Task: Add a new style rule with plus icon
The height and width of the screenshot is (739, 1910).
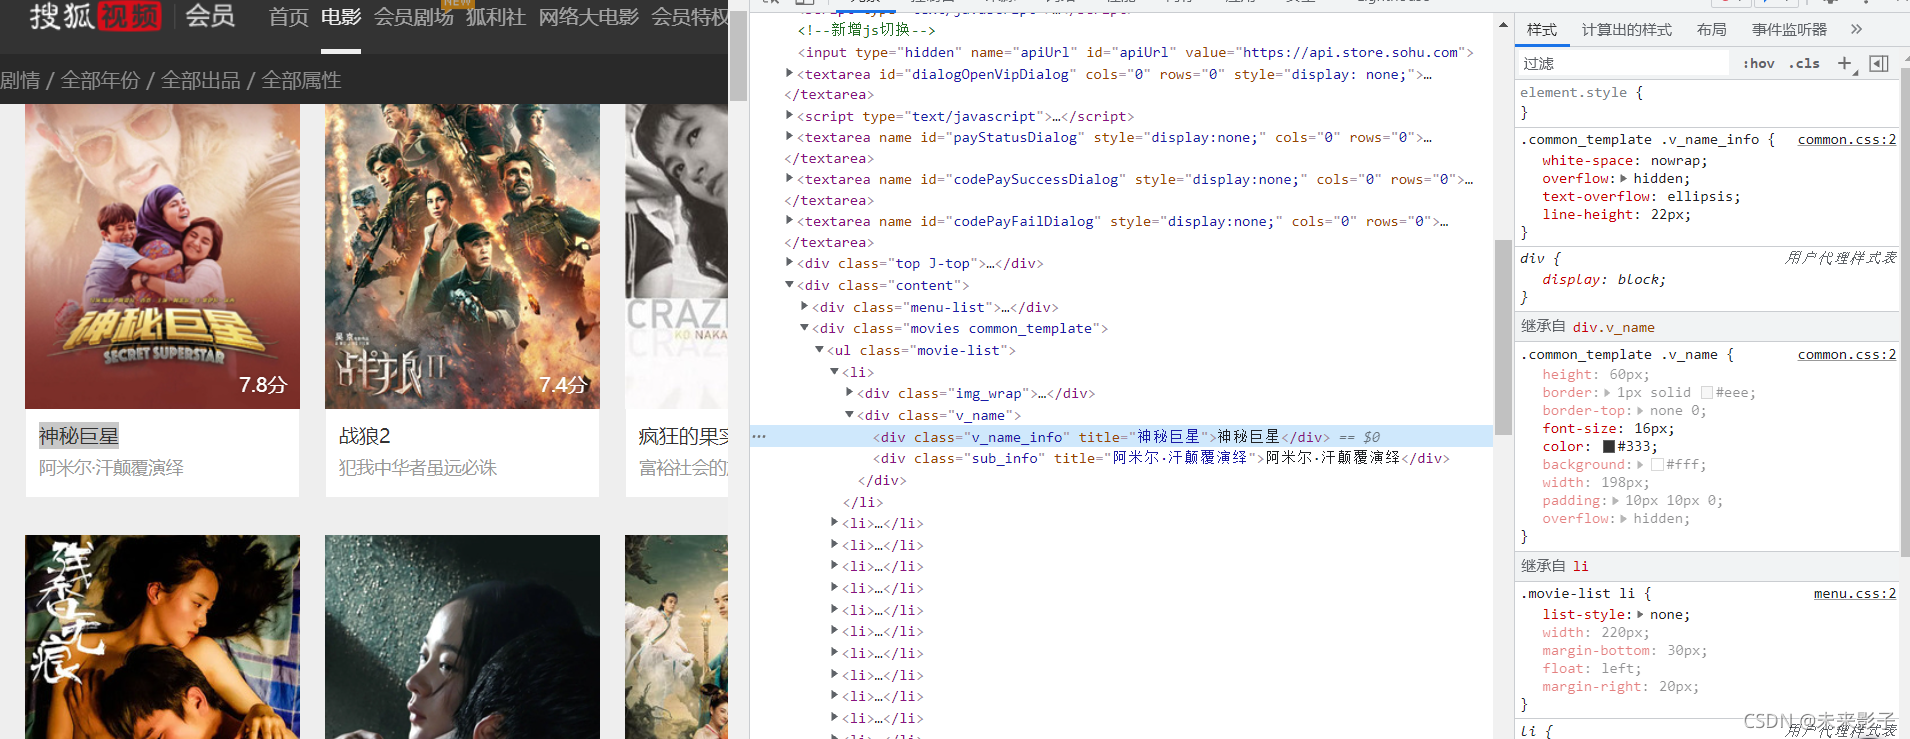Action: (x=1845, y=63)
